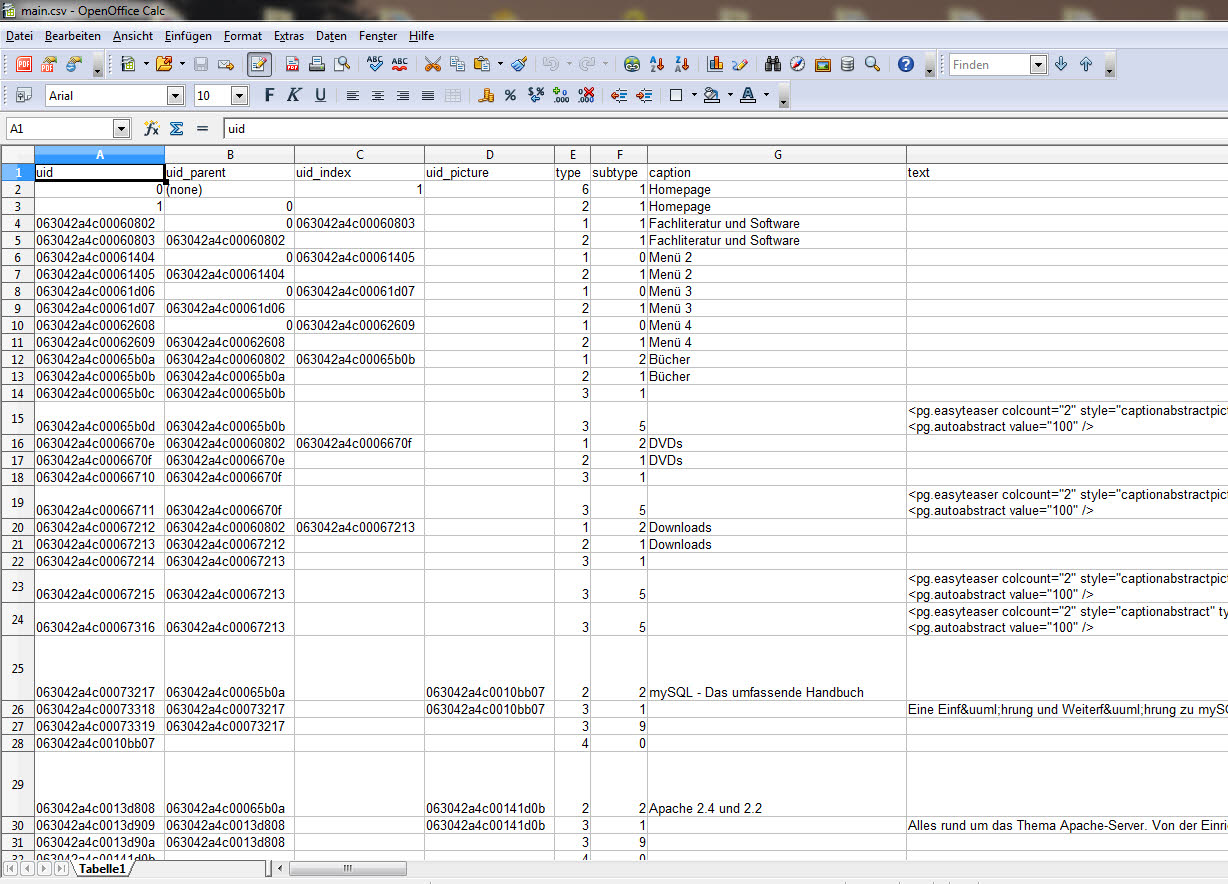Toggle AutoSpellcheck red-underline ABC icon
Viewport: 1228px width, 884px height.
coord(400,64)
